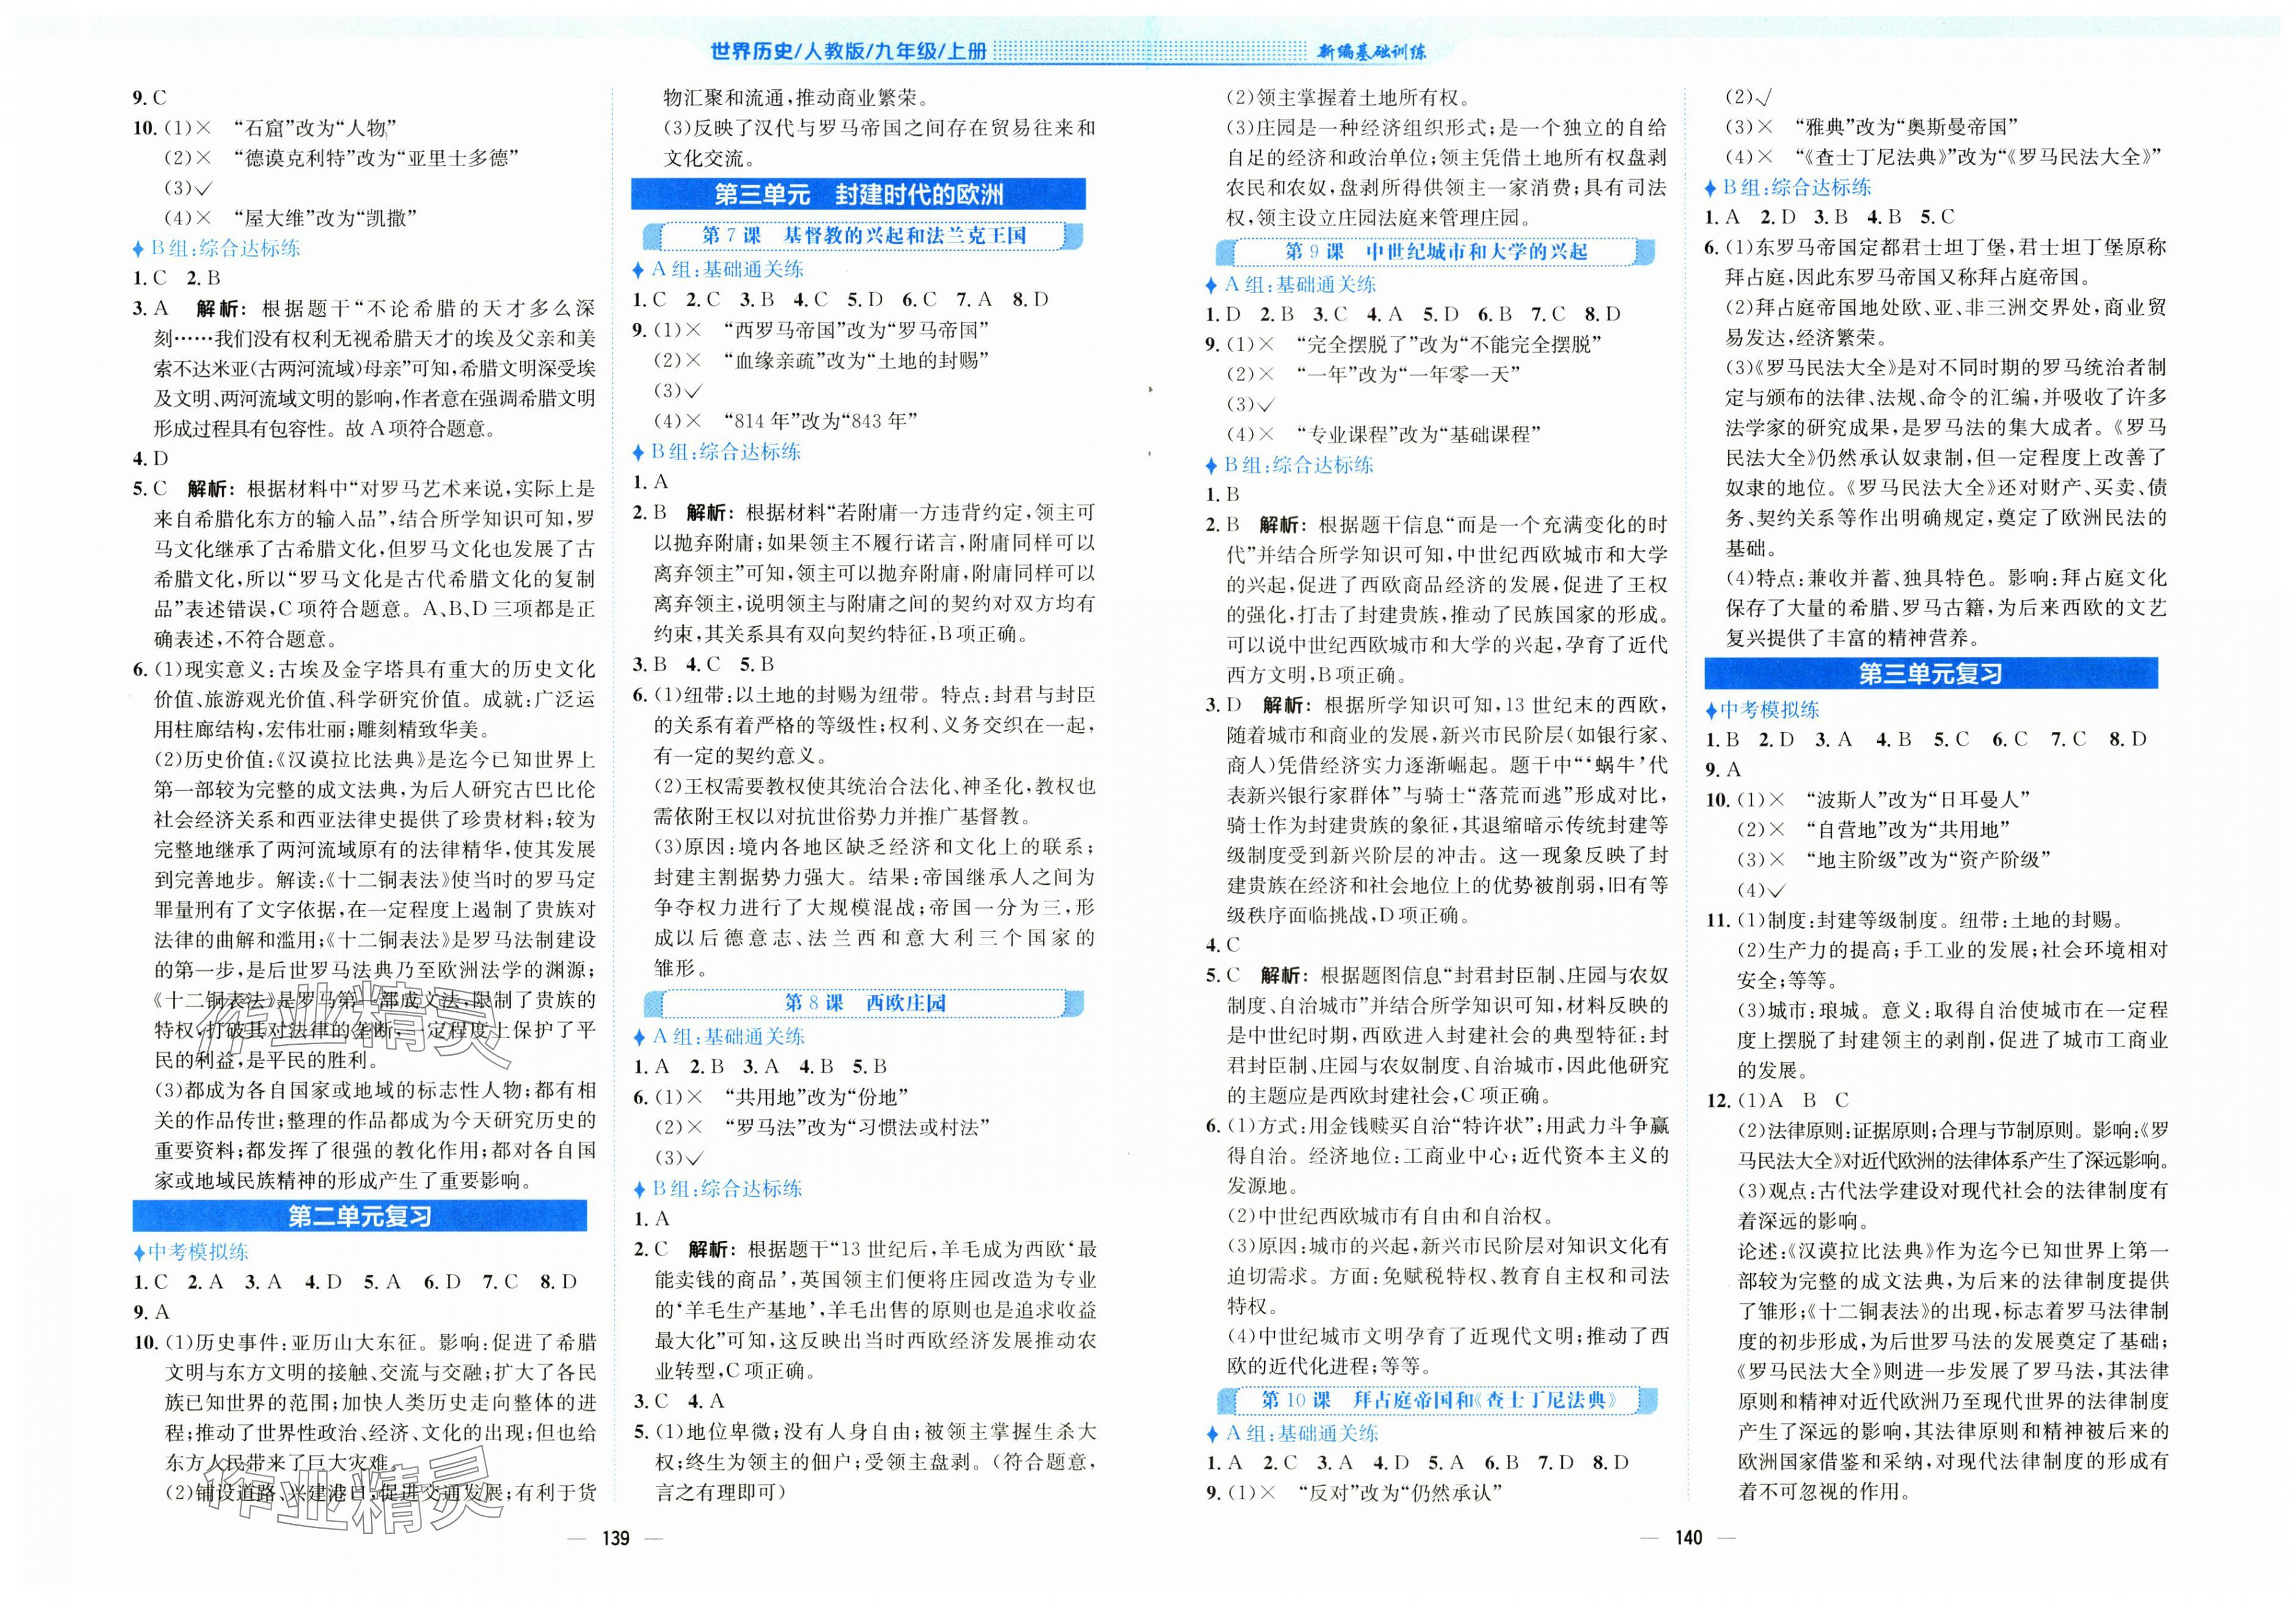Screen dimensions: 2296x1602
Task: Click the correction “波斯人”改为“日耳曼人”
Action: (x=1918, y=799)
